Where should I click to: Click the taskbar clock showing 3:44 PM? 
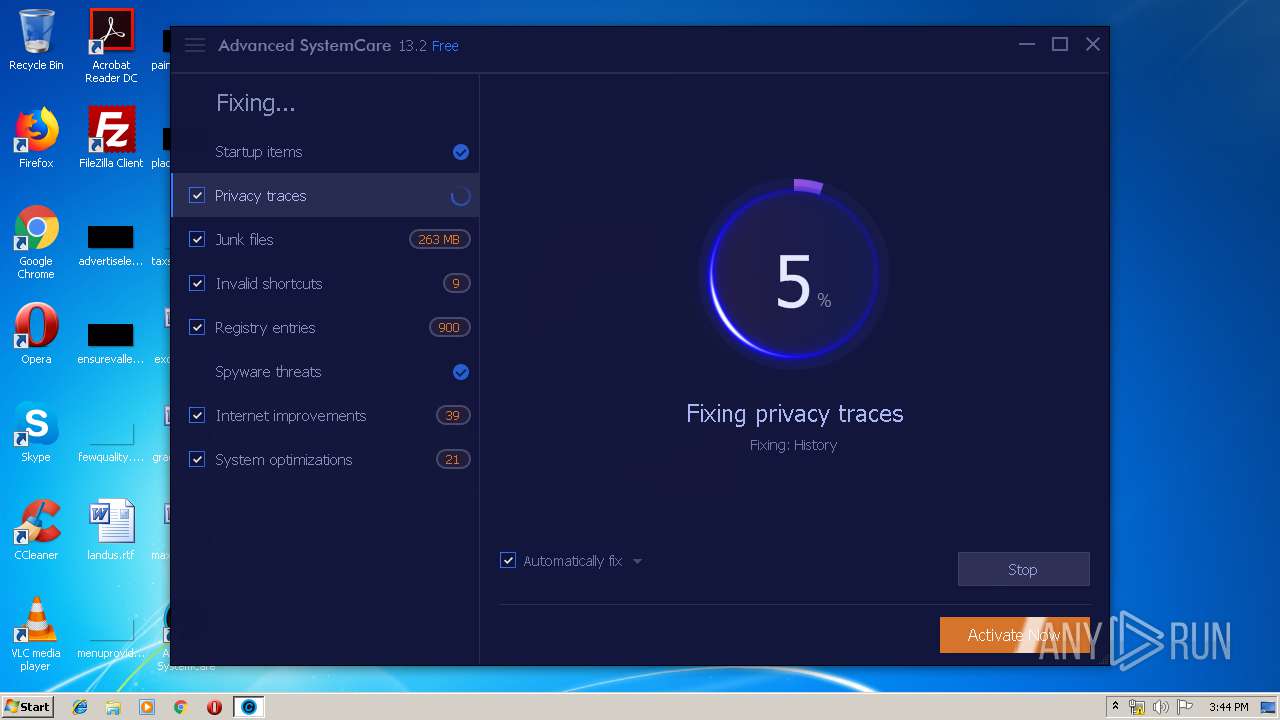pos(1228,707)
